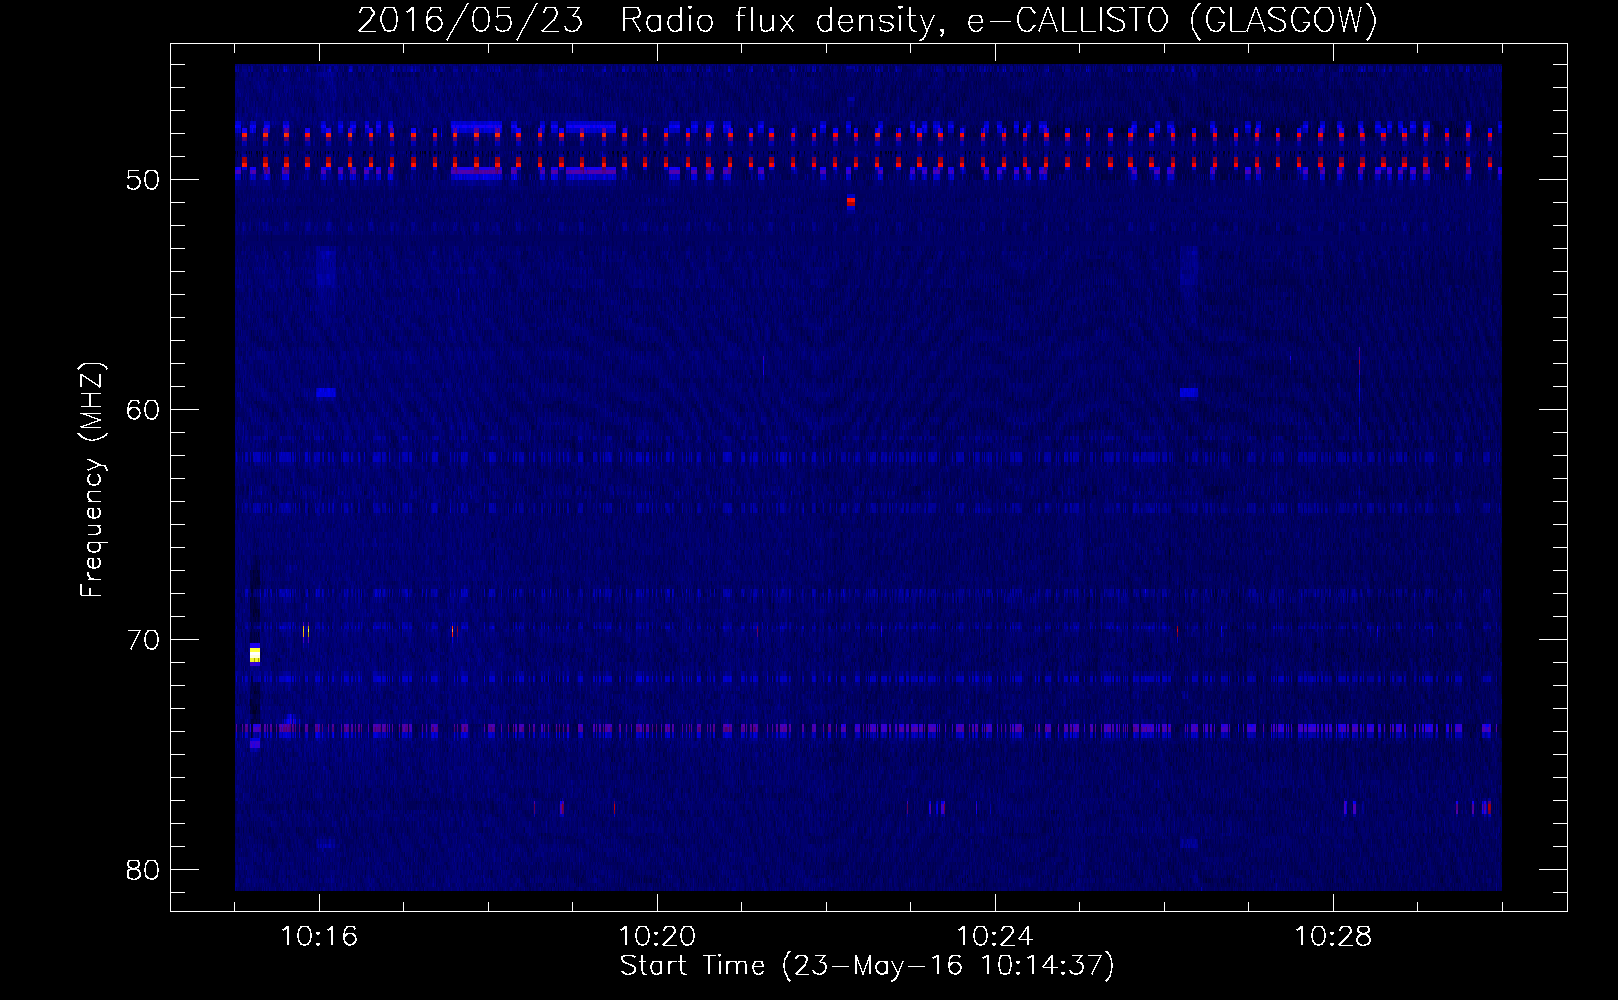Click the 'Start Time (23-May-16 10:14:37)' axis label
1618x1000 pixels.
[x=867, y=966]
